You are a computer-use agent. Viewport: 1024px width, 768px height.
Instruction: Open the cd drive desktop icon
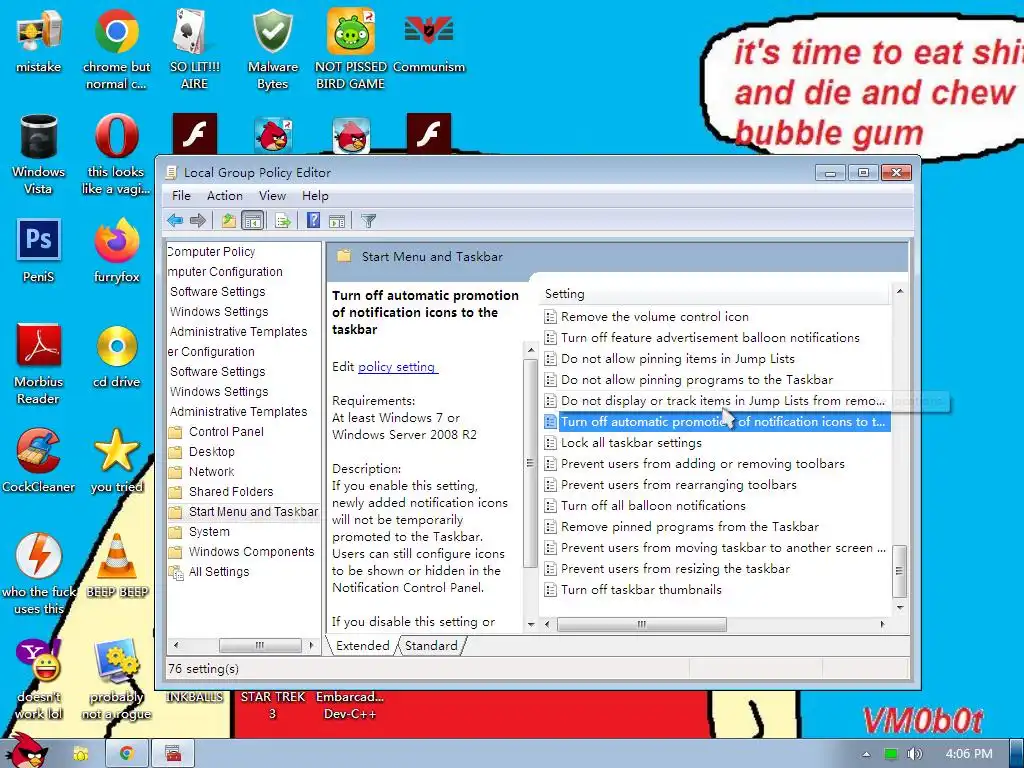(x=116, y=357)
